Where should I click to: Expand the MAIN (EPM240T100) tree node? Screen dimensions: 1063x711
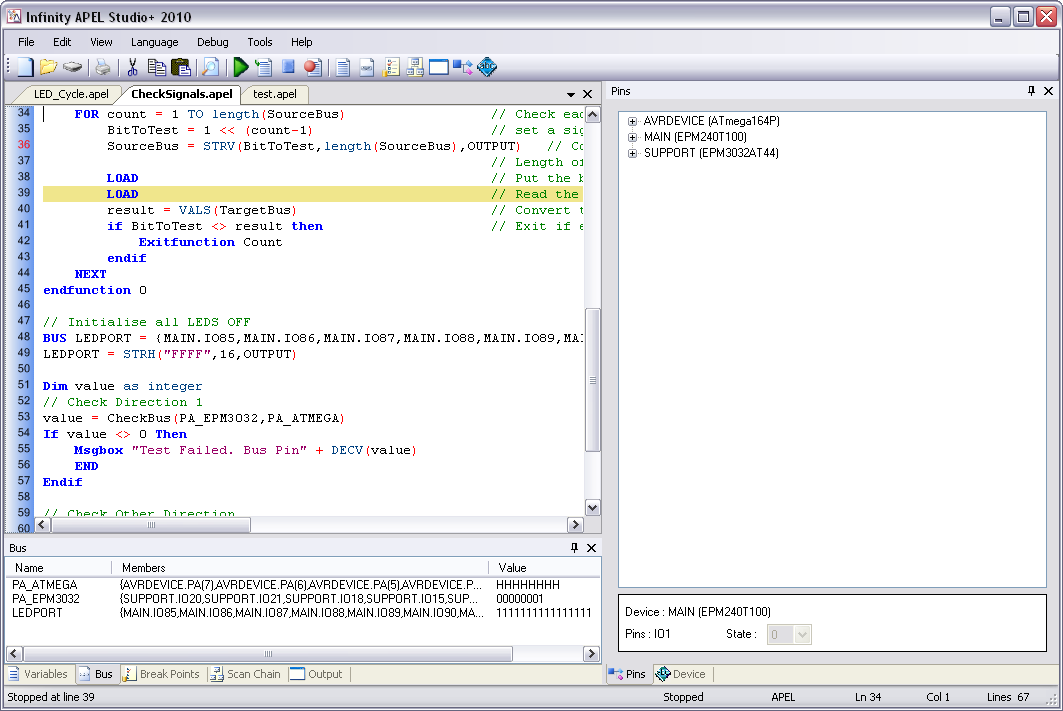[x=632, y=137]
